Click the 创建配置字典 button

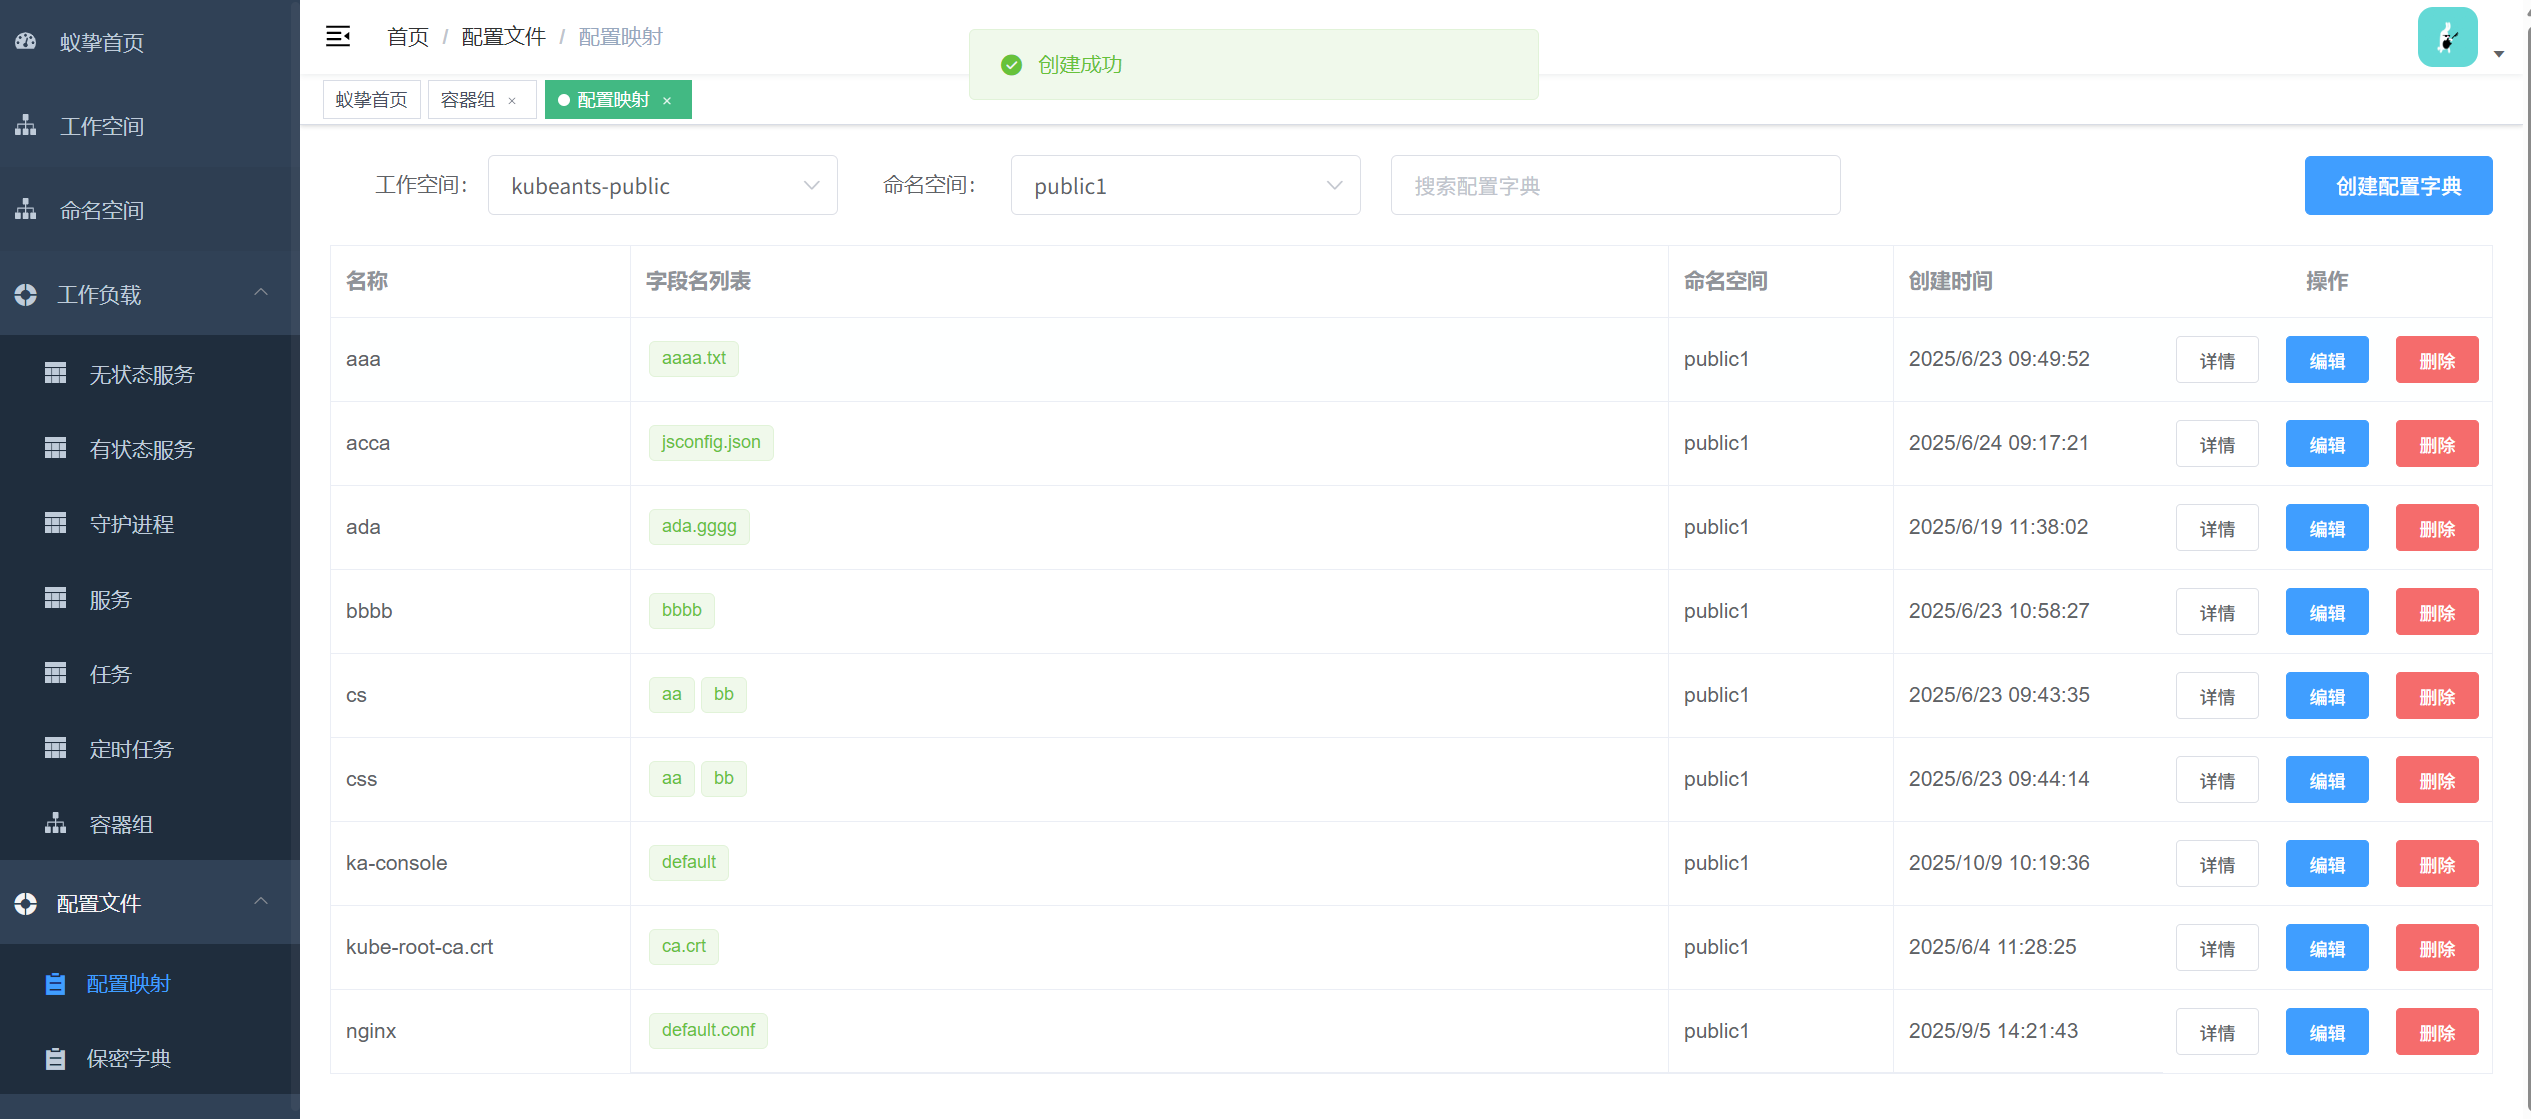click(2397, 186)
